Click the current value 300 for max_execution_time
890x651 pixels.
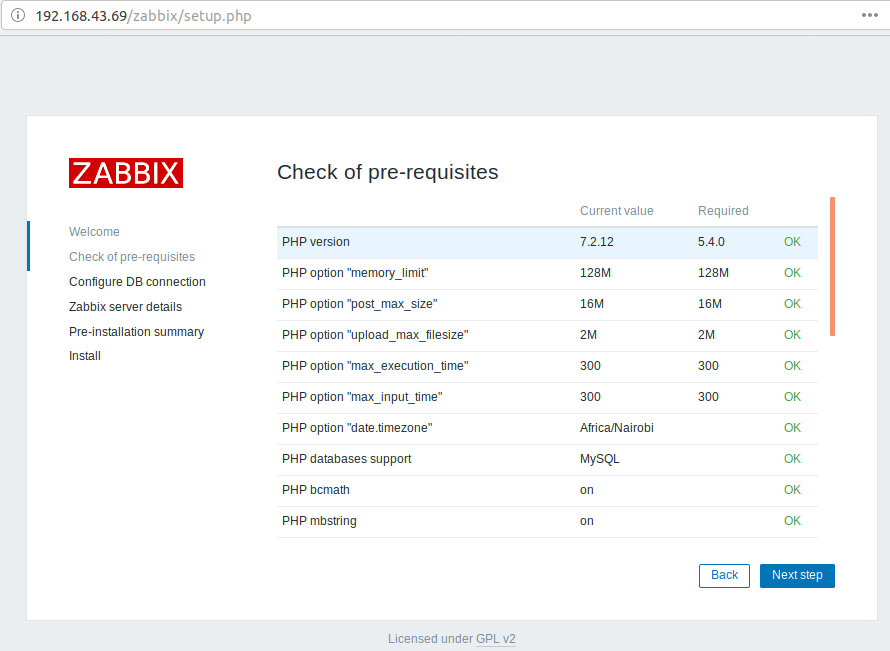tap(590, 366)
